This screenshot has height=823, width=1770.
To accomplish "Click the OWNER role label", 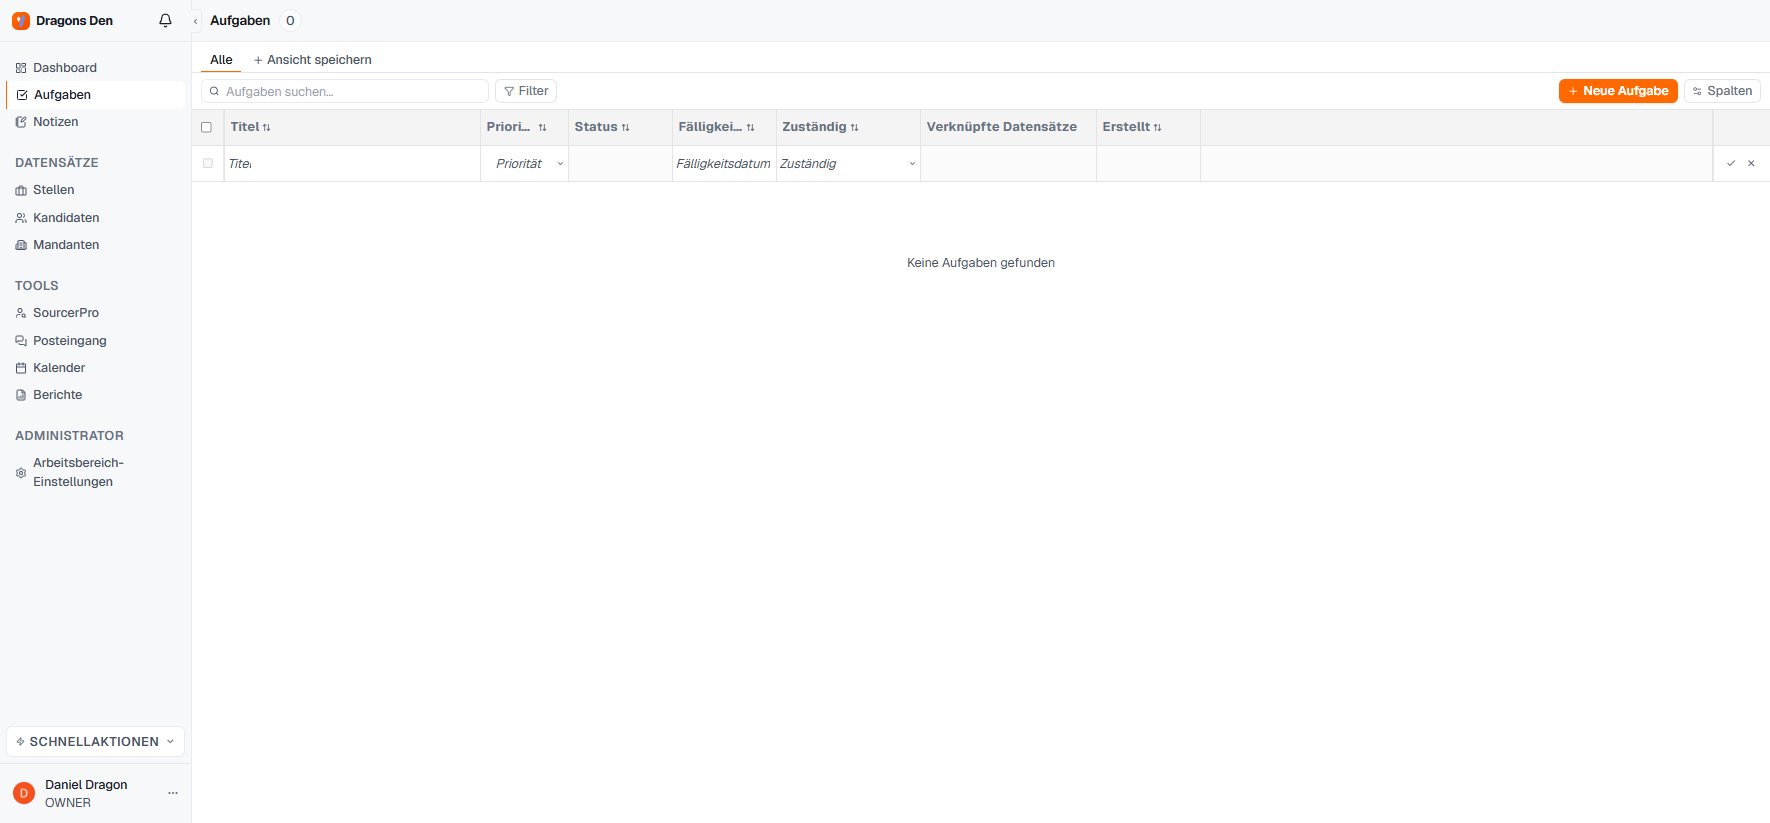I will [68, 803].
